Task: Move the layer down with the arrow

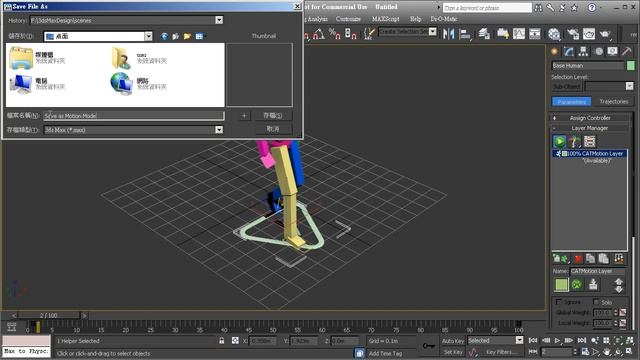Action: pos(619,289)
